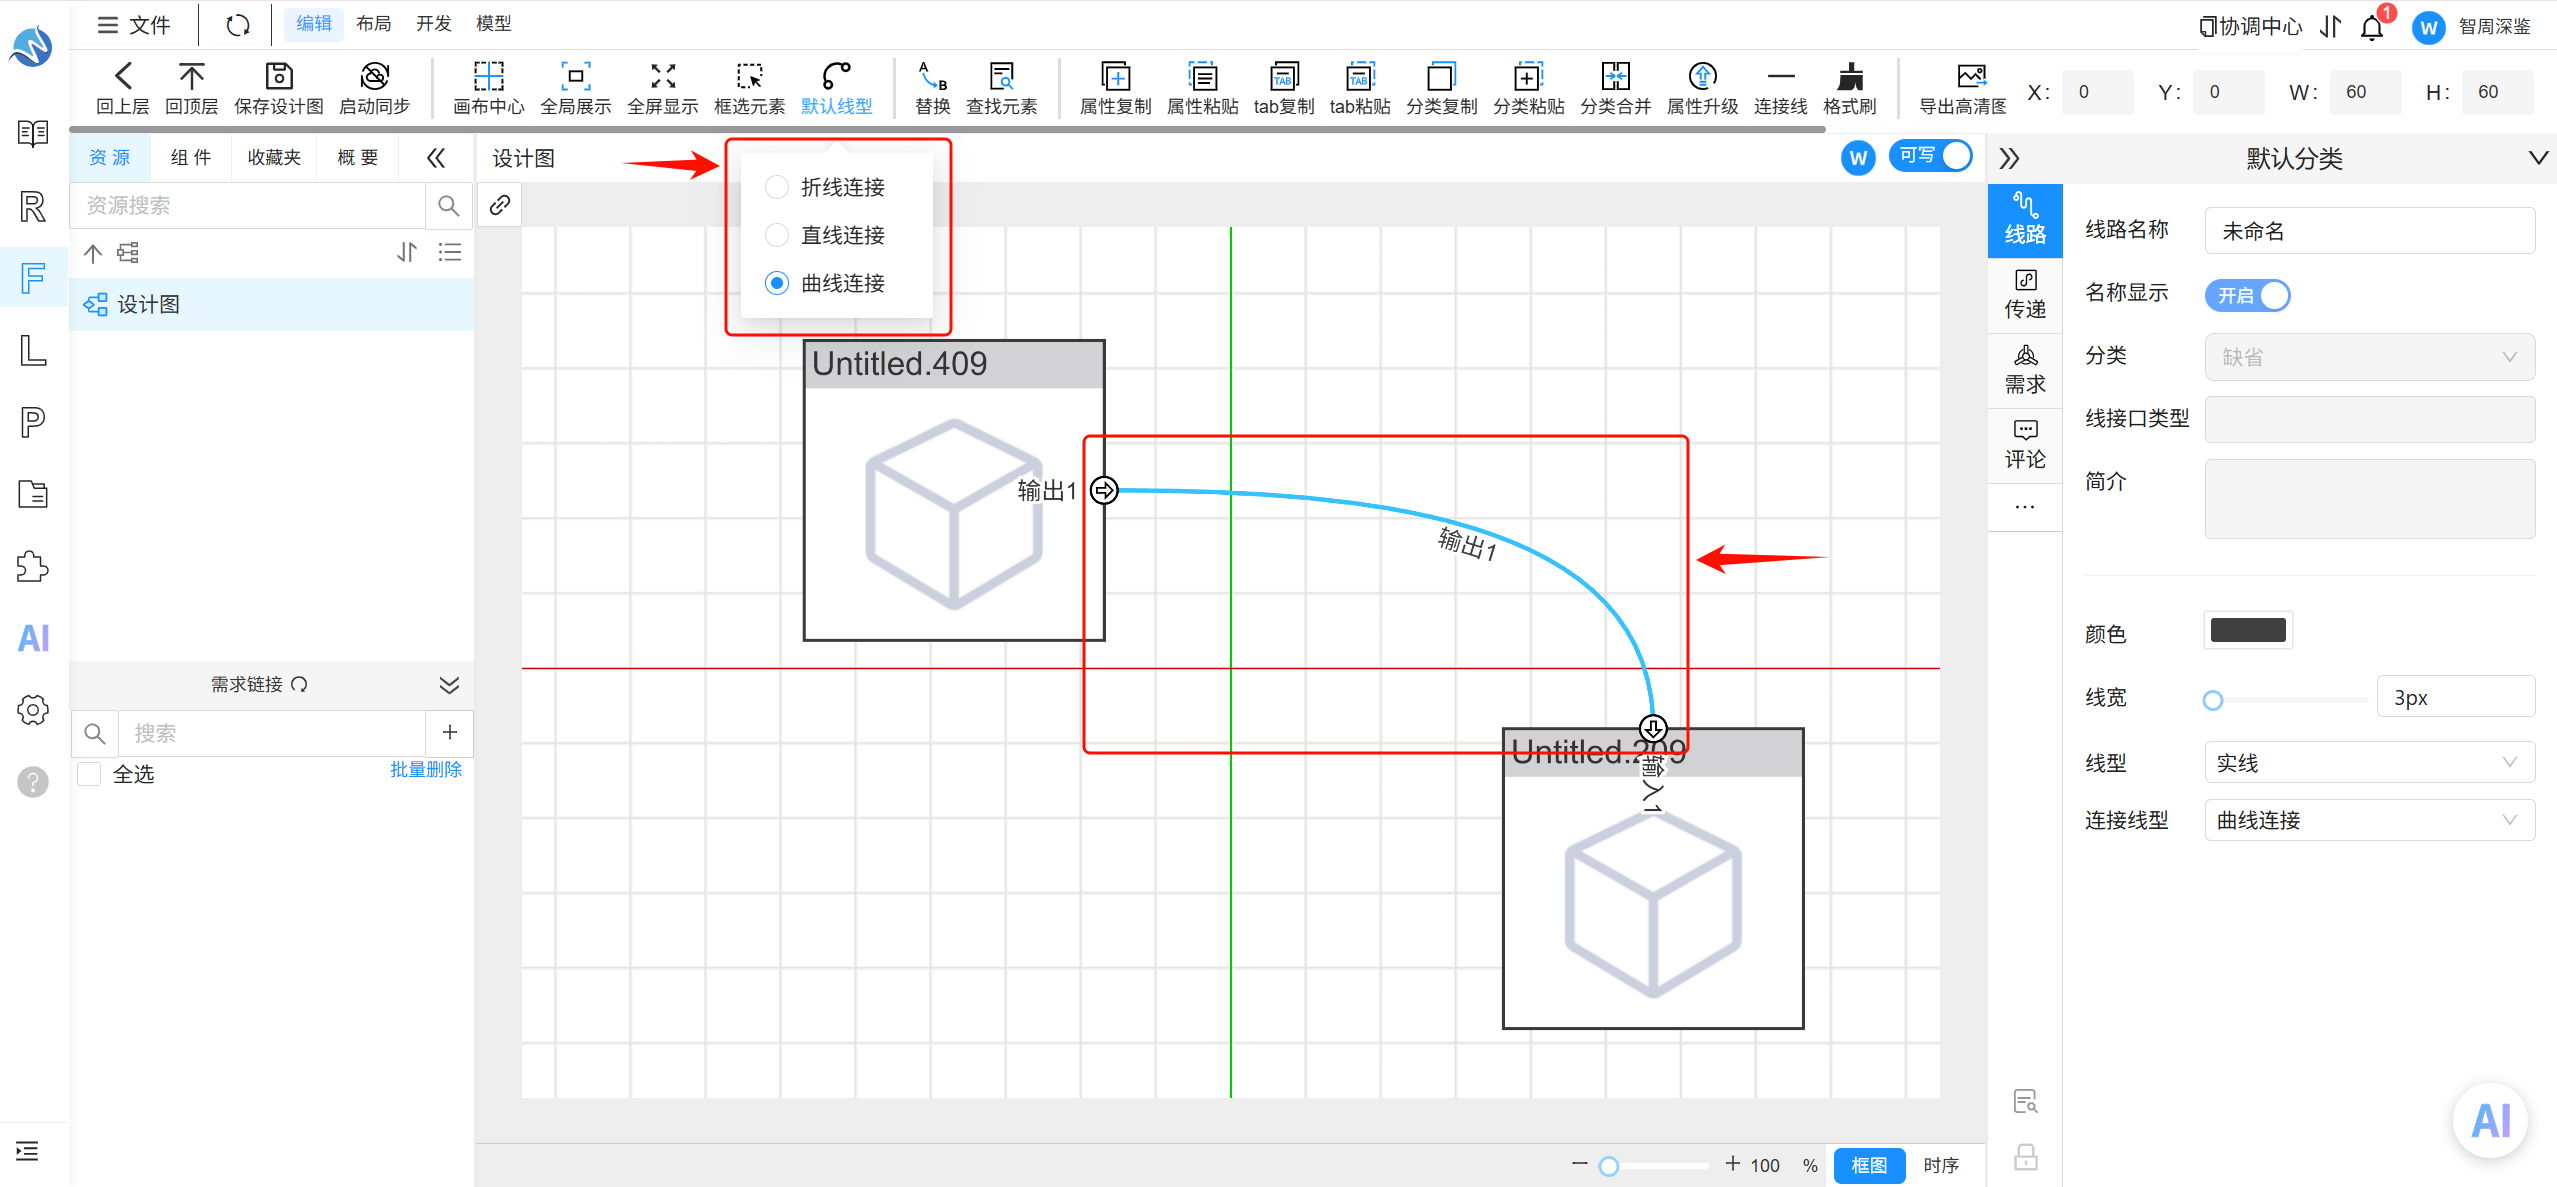The image size is (2557, 1187).
Task: Collapse the 需求链接 panel chevron
Action: pos(449,685)
